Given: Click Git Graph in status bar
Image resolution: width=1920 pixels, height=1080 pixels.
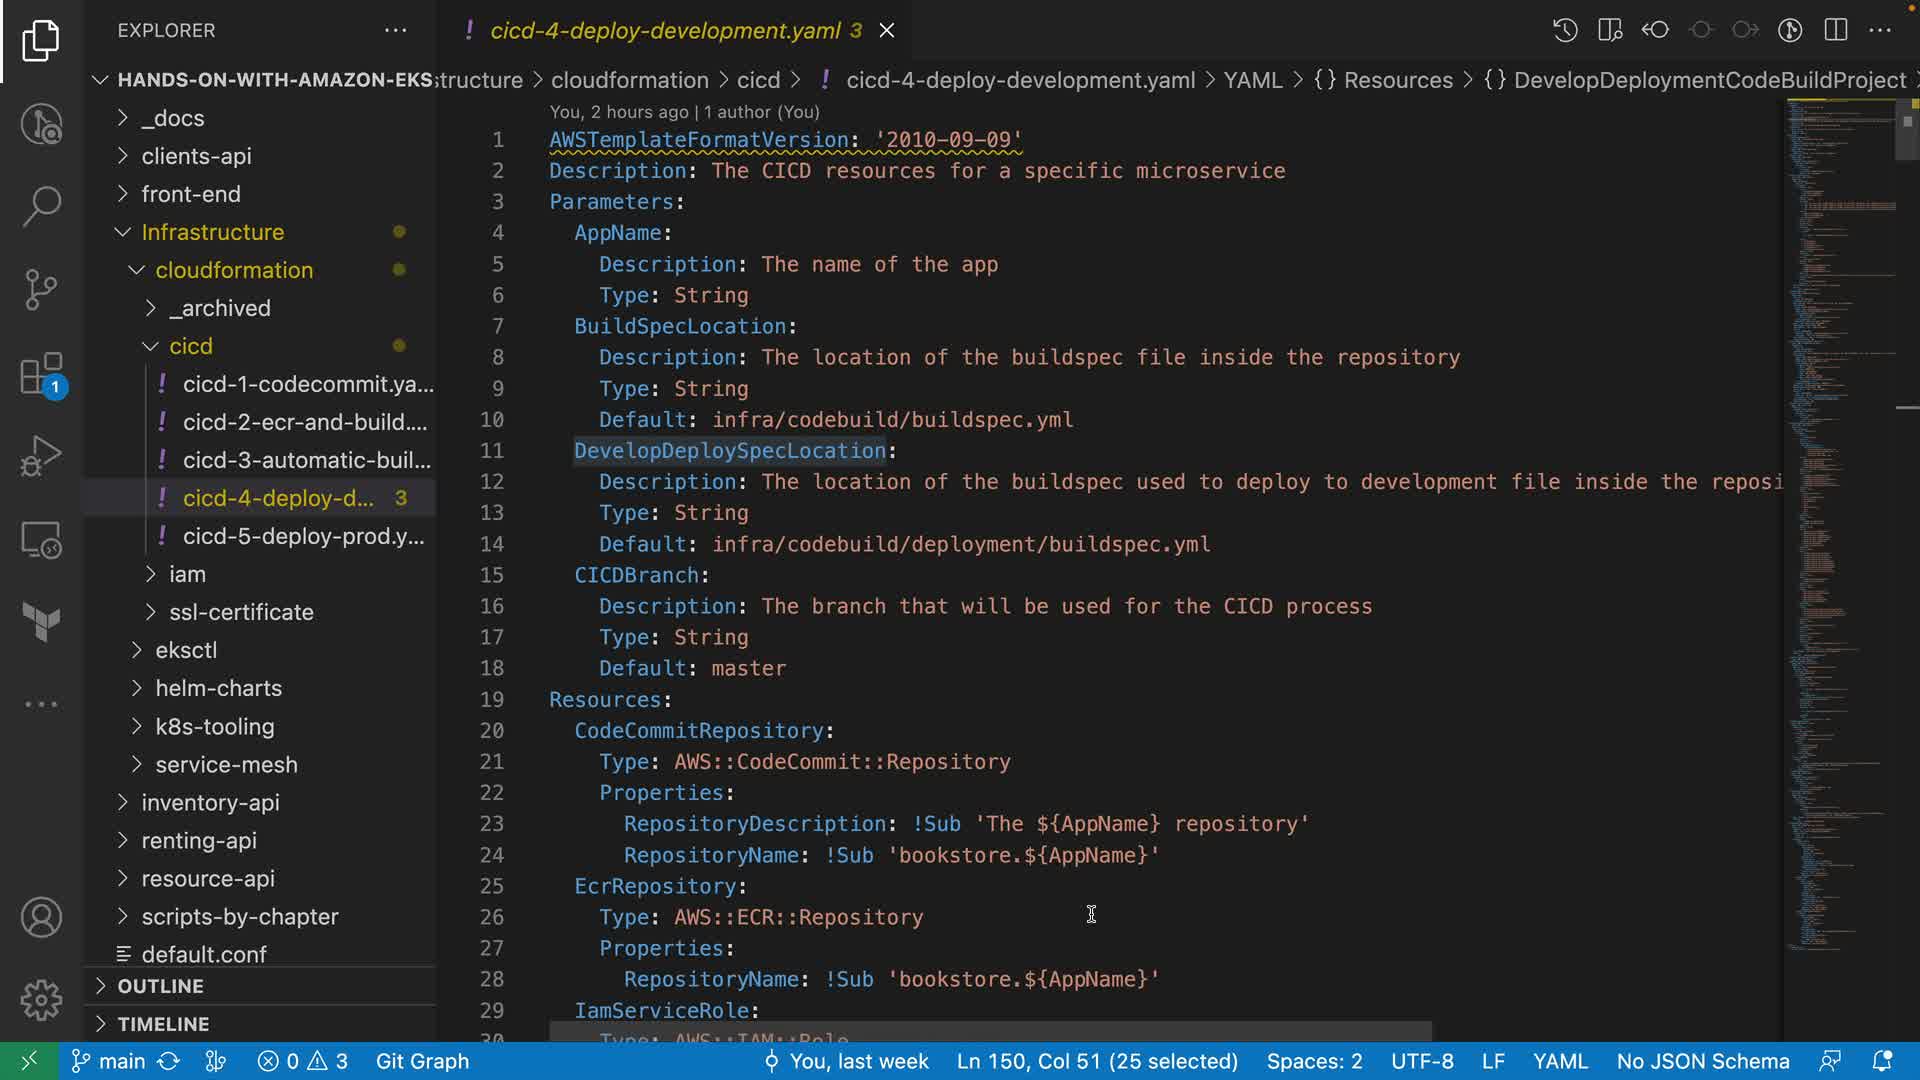Looking at the screenshot, I should click(x=422, y=1061).
